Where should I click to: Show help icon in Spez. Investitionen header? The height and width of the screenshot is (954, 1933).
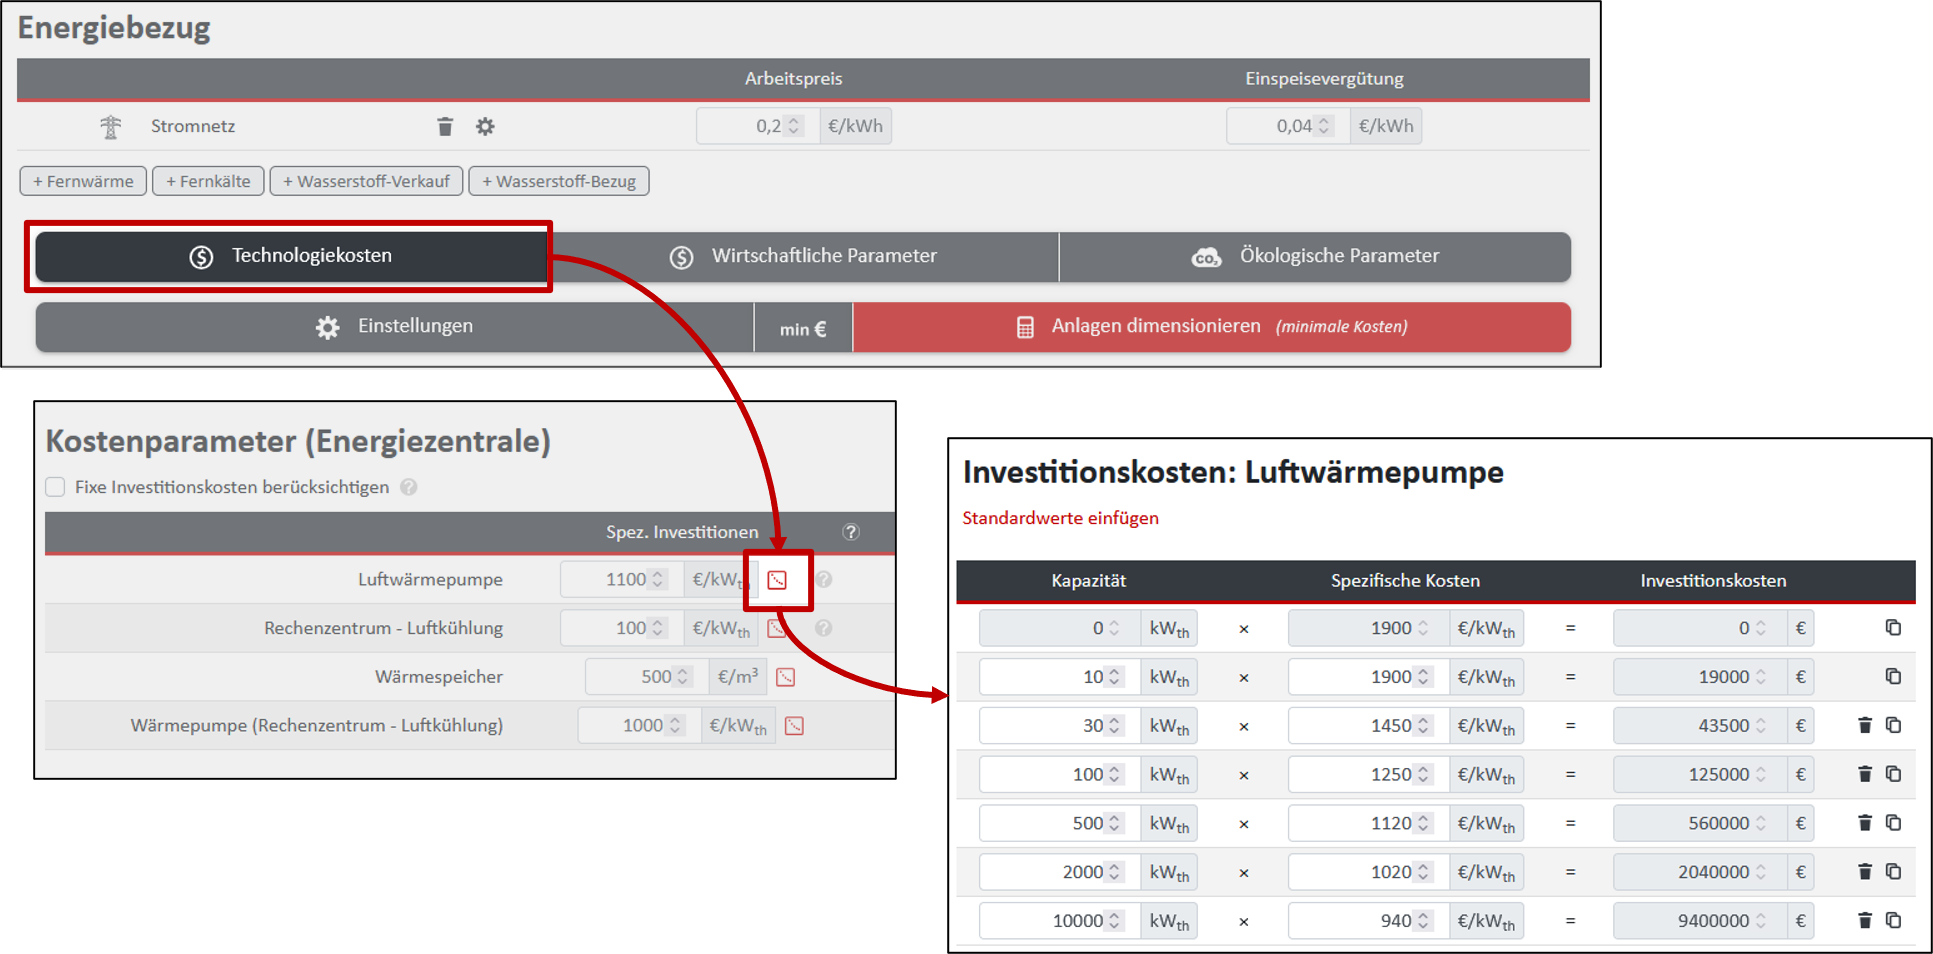(x=851, y=532)
